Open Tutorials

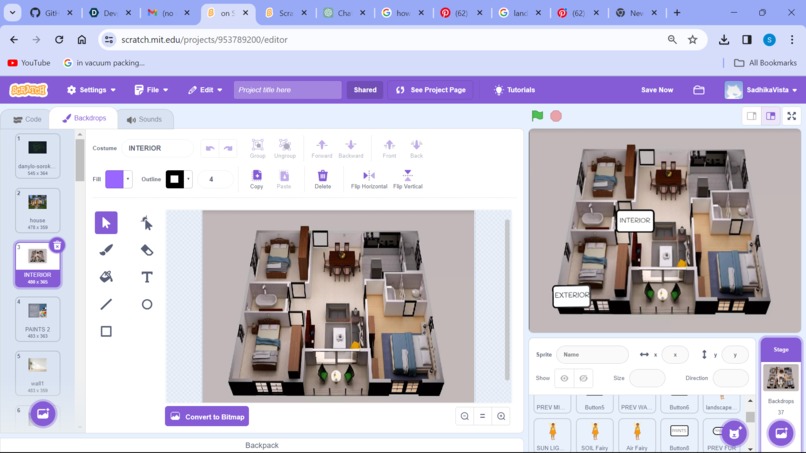(515, 90)
